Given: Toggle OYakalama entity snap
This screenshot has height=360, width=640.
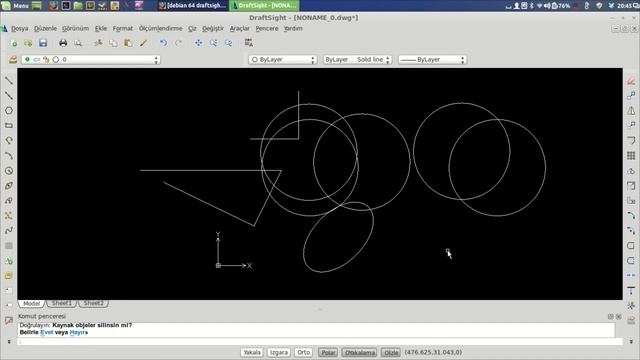Looking at the screenshot, I should [360, 352].
